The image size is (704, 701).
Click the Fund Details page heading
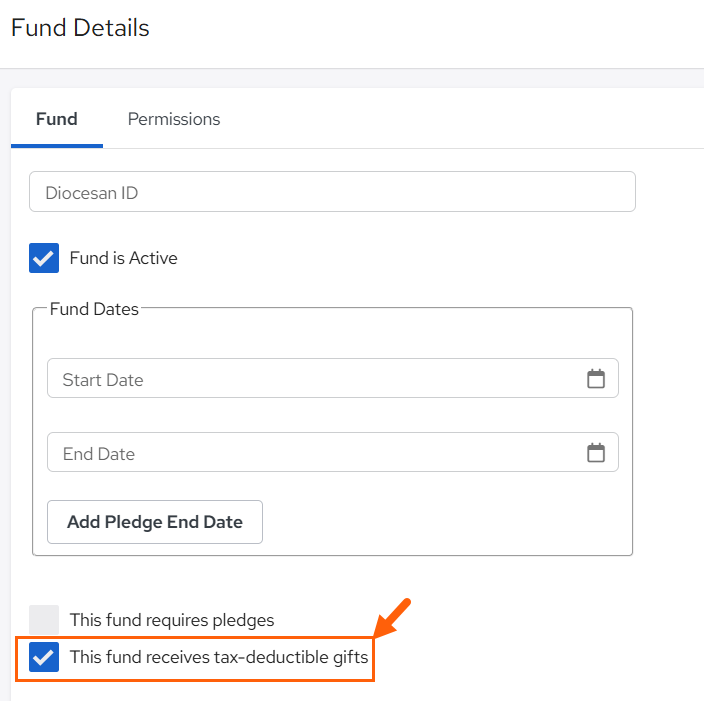[x=80, y=28]
